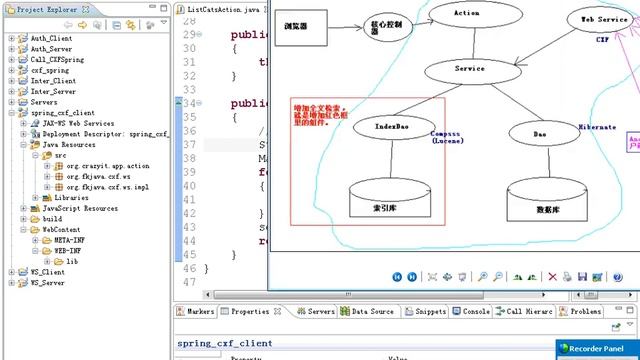
Task: Expand the Auth_Client project
Action: click(12, 38)
